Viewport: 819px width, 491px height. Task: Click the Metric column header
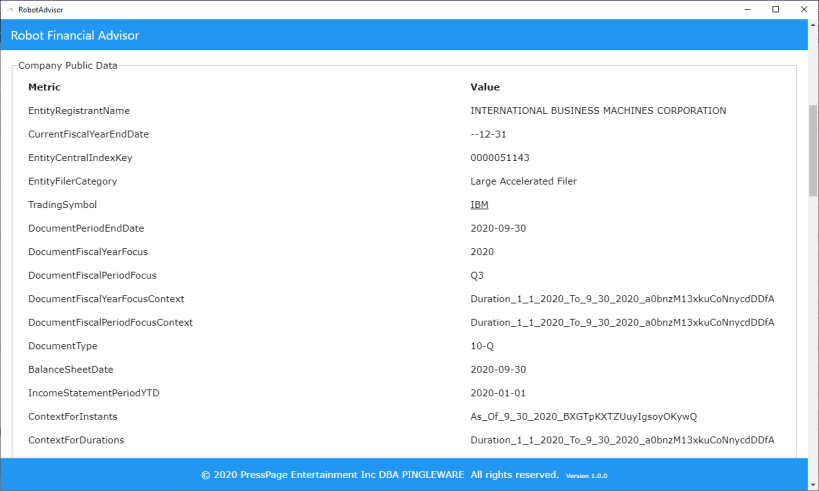coord(44,87)
